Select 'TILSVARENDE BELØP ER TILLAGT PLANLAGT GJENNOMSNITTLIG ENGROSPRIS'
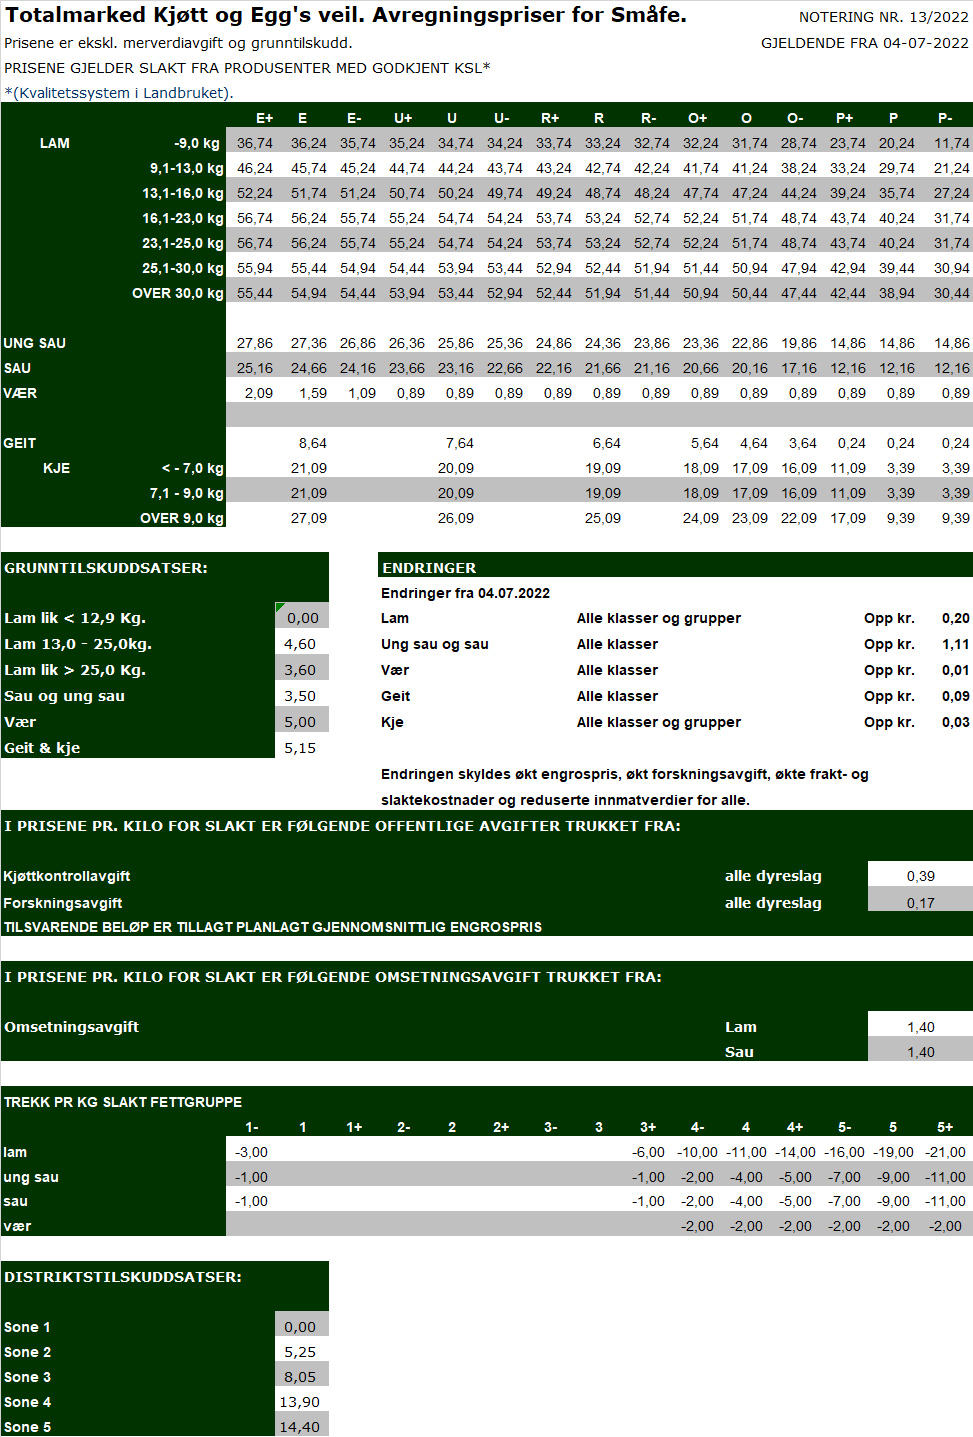 tap(273, 927)
